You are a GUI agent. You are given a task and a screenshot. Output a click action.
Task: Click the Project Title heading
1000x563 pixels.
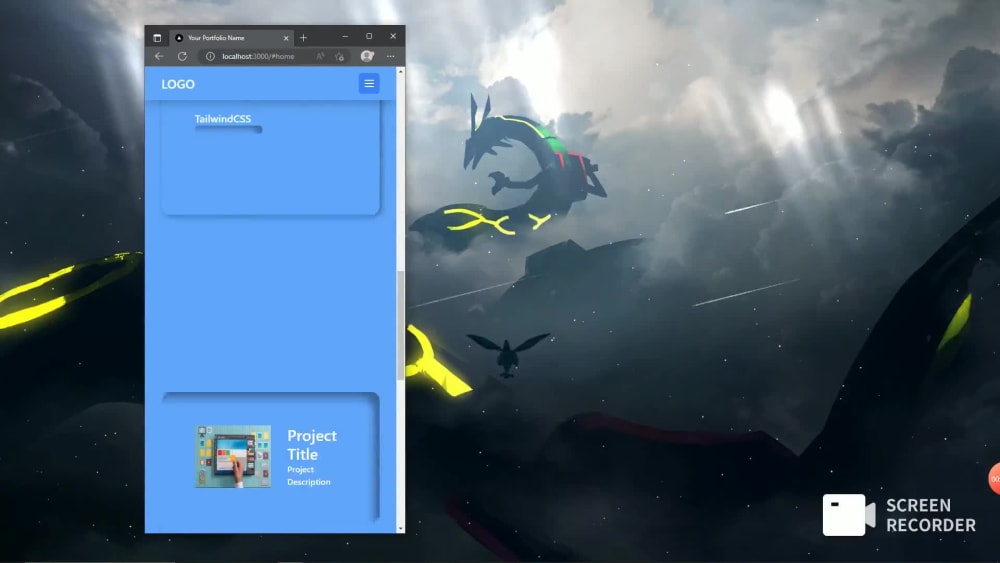coord(312,445)
